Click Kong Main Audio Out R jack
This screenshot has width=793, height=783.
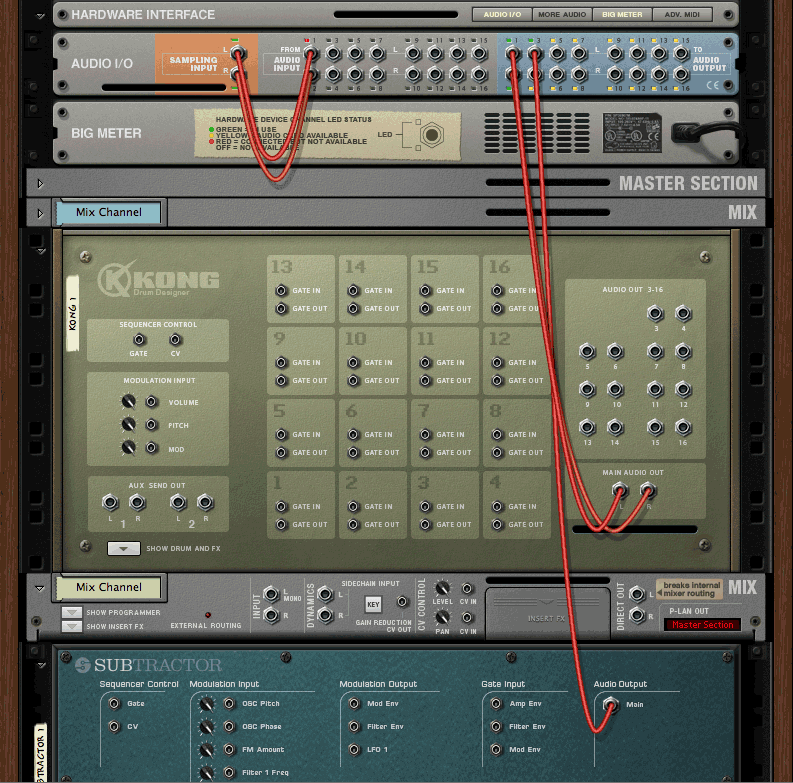(648, 490)
